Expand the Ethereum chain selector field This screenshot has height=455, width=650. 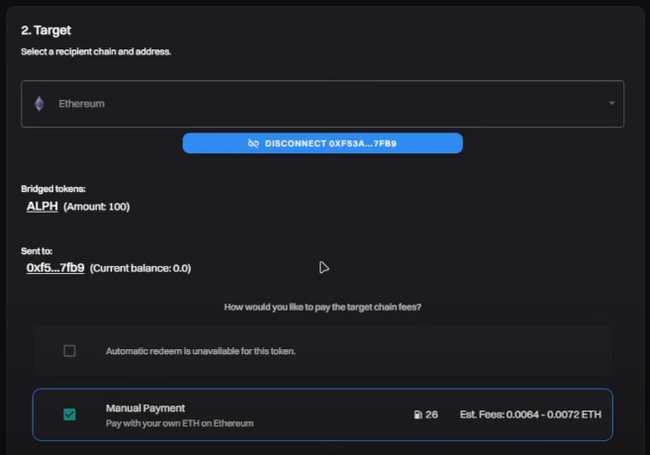(x=322, y=104)
